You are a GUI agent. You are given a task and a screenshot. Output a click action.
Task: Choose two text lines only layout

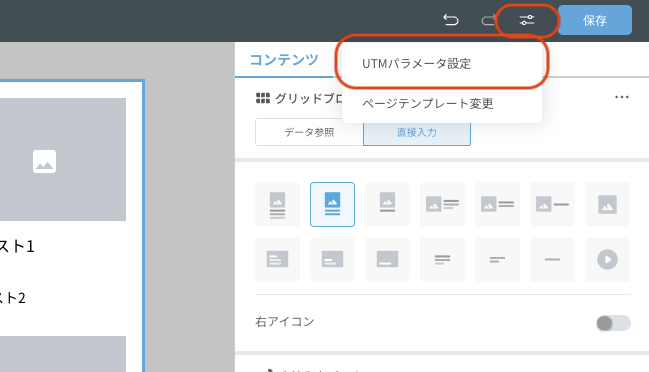[x=498, y=259]
